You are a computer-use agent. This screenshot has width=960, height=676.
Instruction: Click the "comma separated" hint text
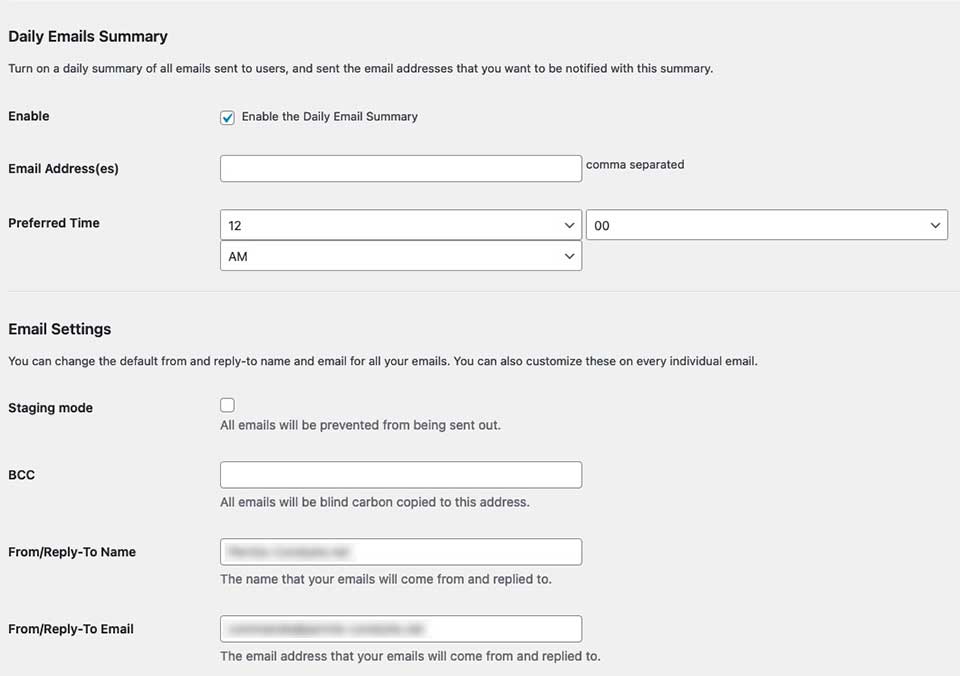click(x=635, y=165)
